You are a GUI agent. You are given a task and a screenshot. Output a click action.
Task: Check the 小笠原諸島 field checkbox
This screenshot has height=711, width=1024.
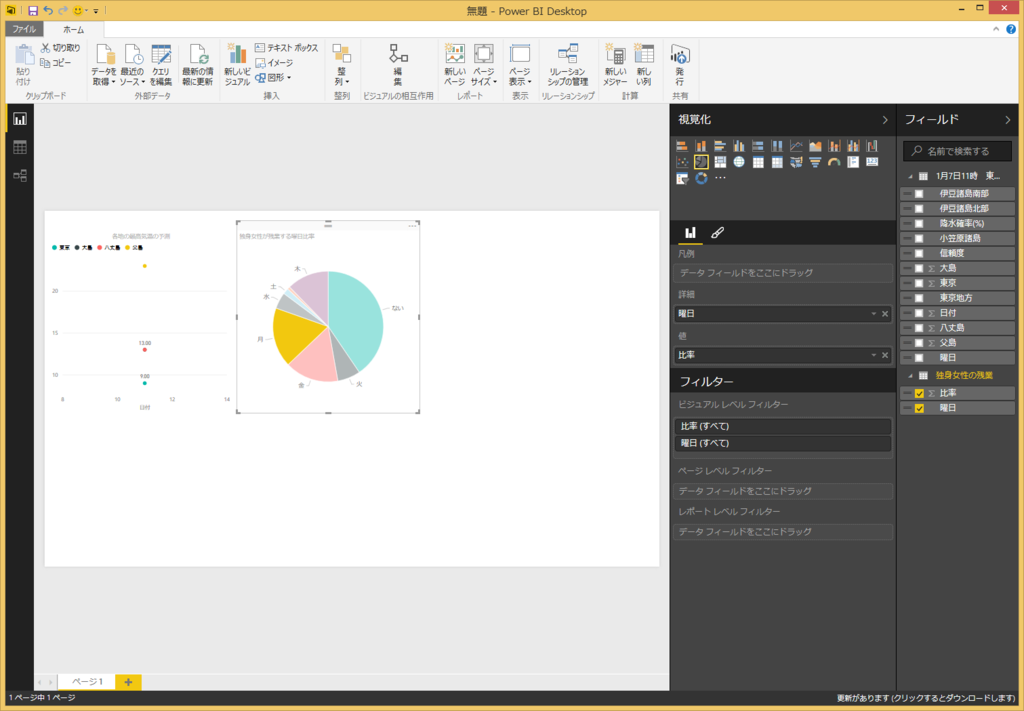coord(919,238)
